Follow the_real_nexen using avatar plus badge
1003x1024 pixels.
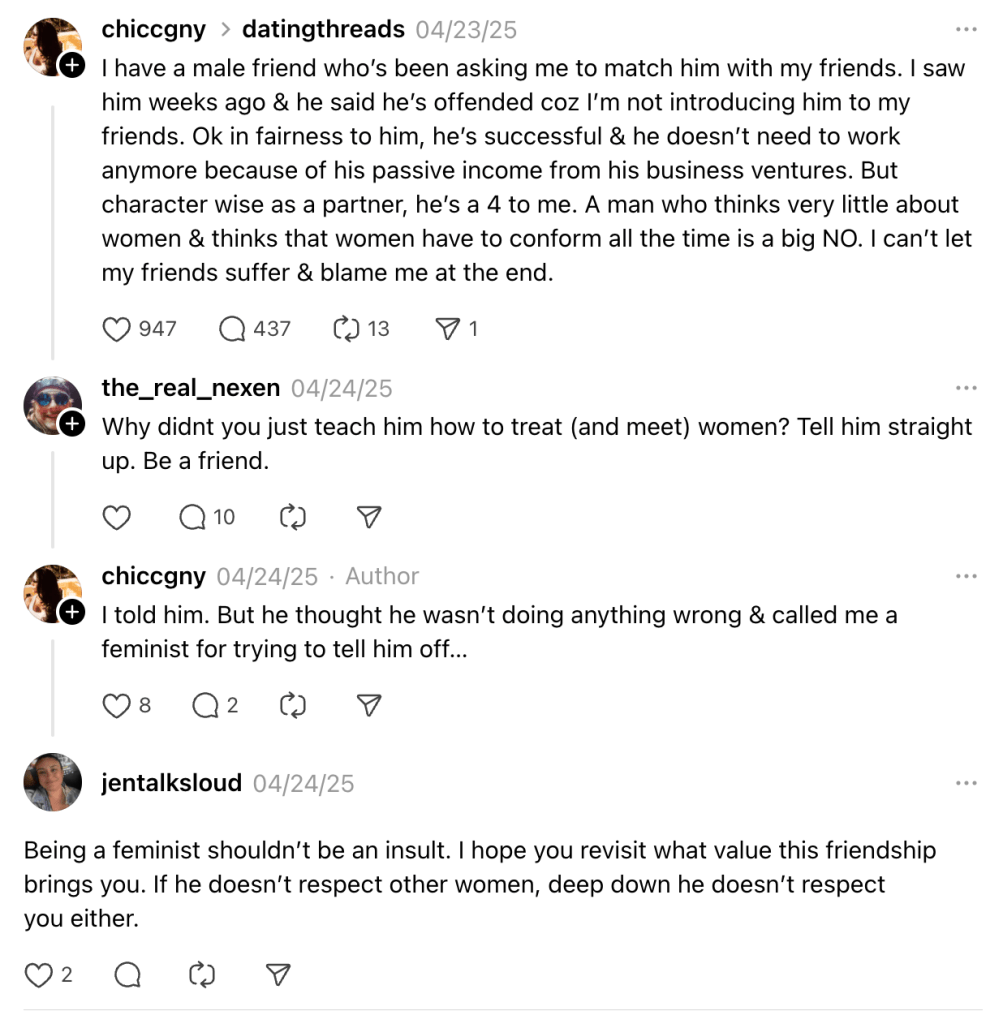point(72,424)
